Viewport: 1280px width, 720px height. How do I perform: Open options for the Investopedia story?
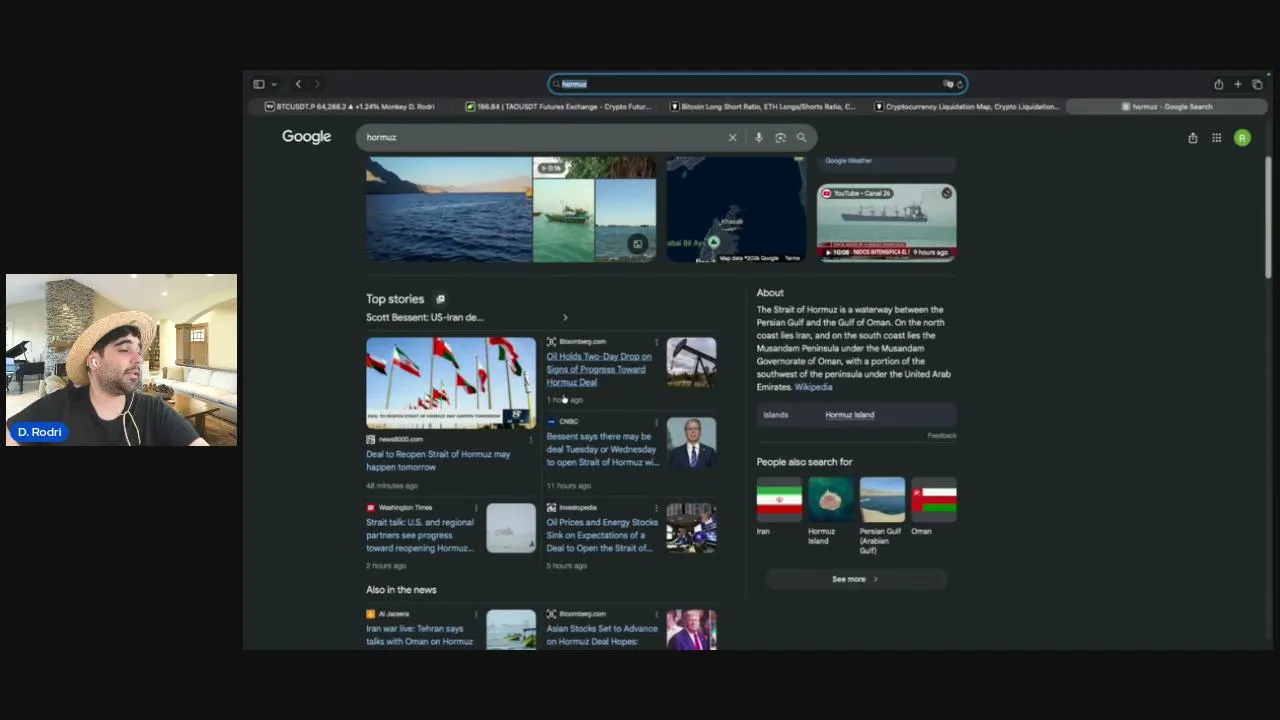(656, 508)
